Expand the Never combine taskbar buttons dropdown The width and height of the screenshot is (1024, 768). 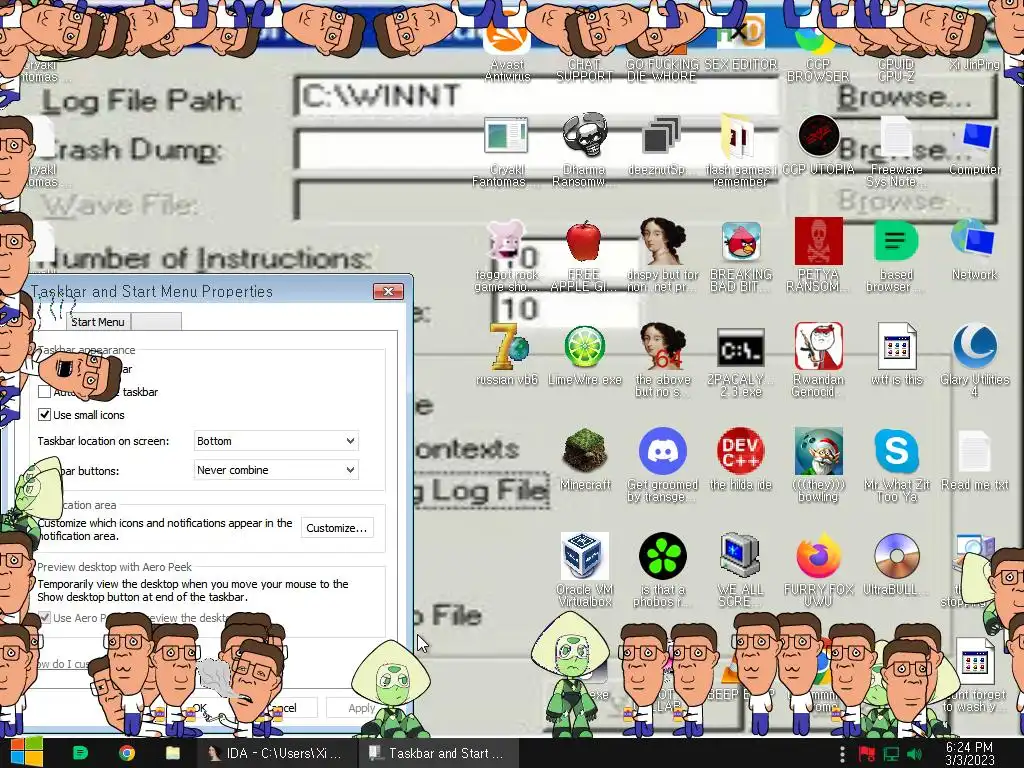click(x=276, y=470)
